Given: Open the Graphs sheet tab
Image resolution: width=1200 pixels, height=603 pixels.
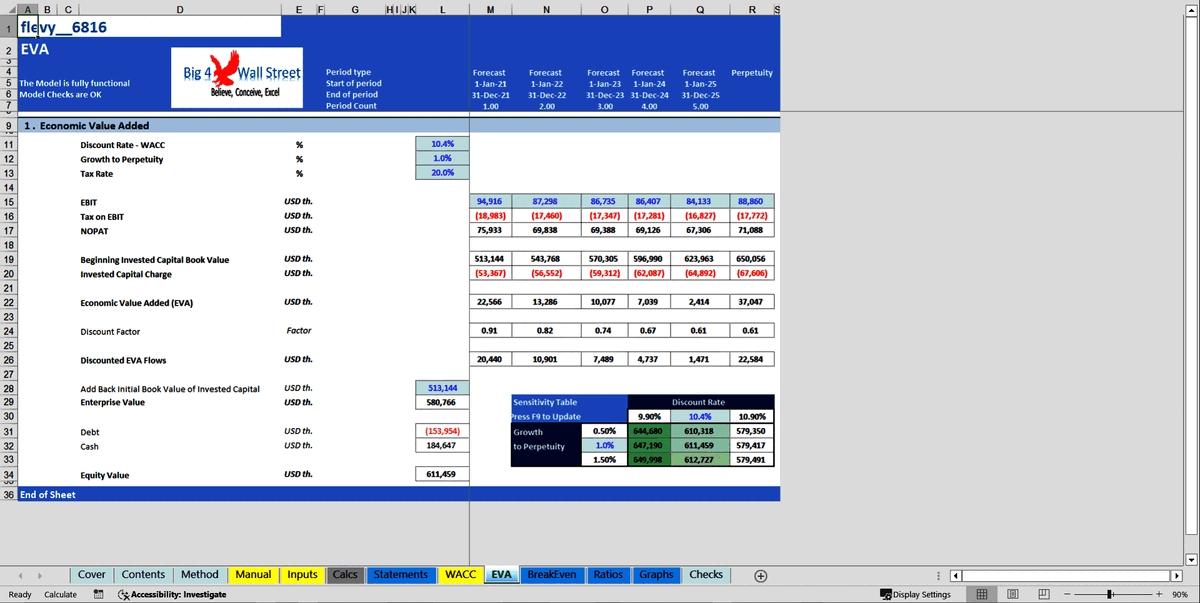Looking at the screenshot, I should coord(656,575).
